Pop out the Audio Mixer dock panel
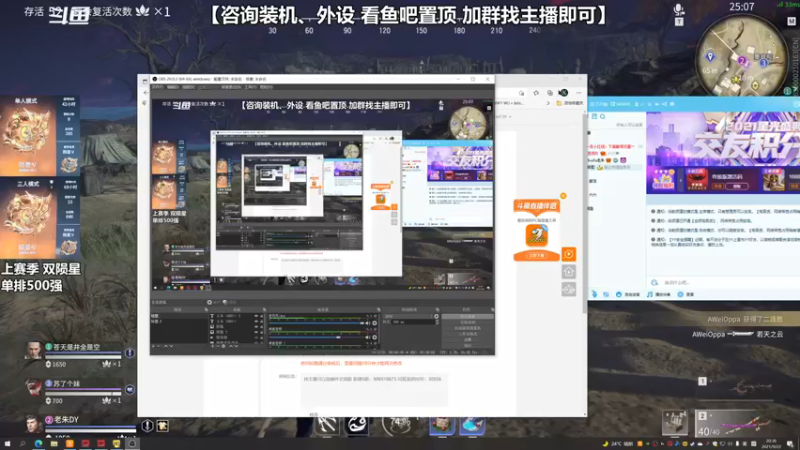The width and height of the screenshot is (800, 450). (x=378, y=310)
